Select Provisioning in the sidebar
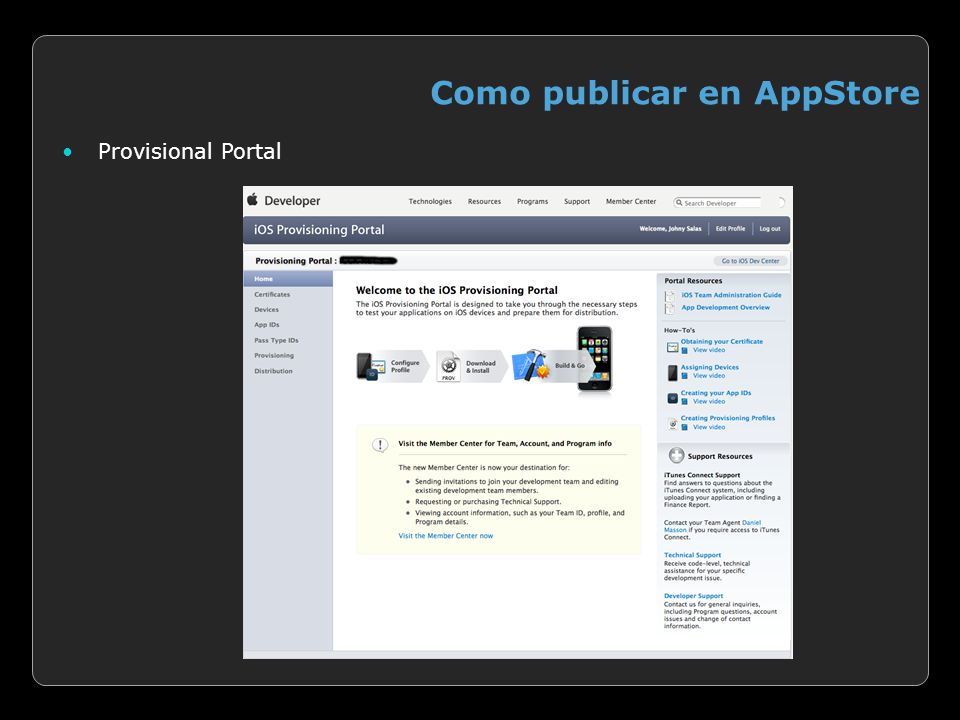960x720 pixels. click(x=274, y=356)
